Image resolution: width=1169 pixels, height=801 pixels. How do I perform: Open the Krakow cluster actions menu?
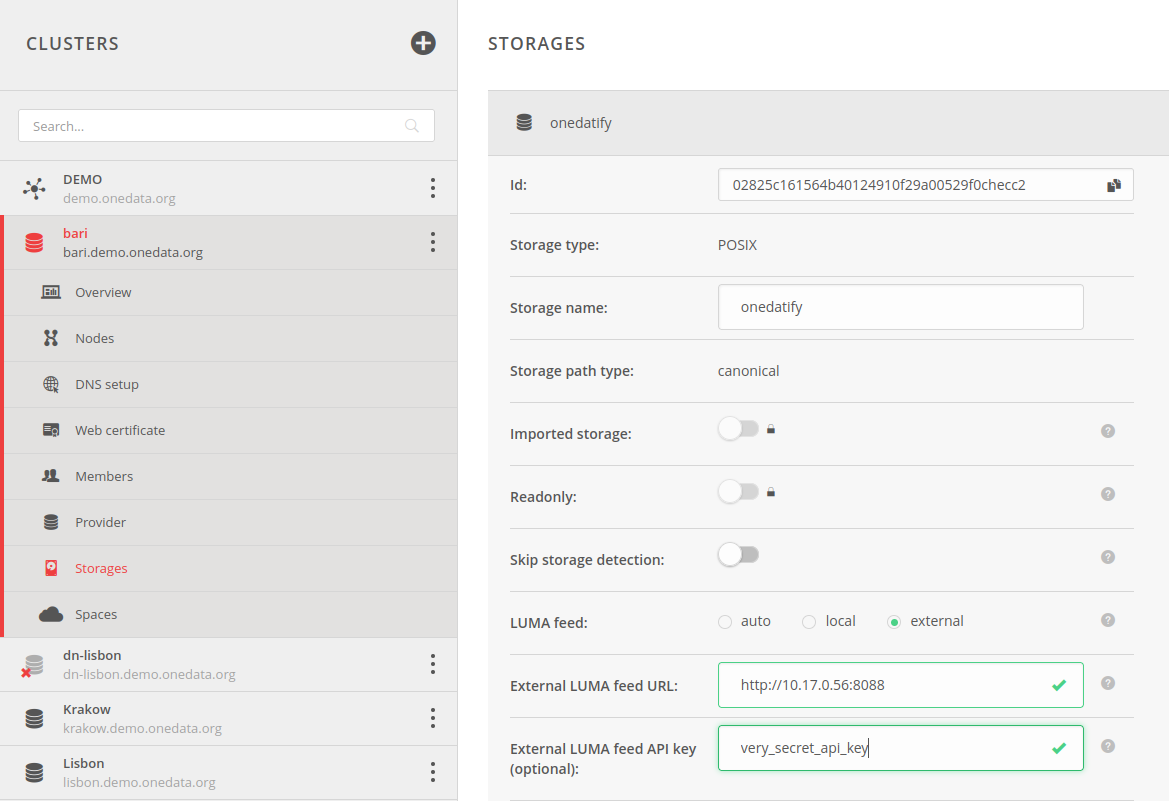click(x=432, y=718)
